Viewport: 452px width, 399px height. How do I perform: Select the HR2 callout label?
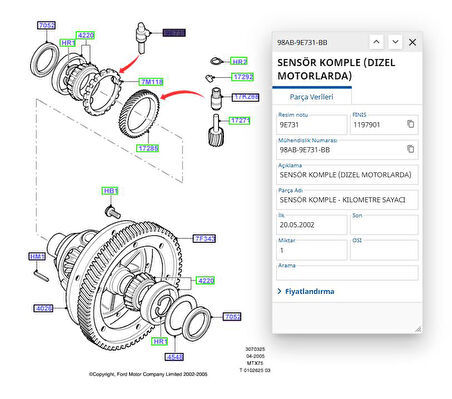click(239, 61)
